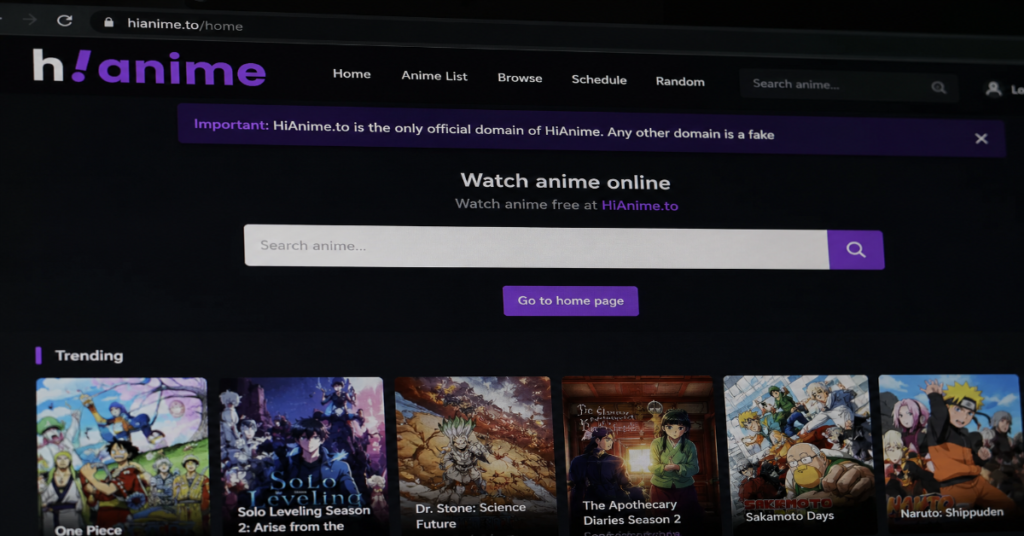Open the Home menu item
The image size is (1024, 536).
(351, 74)
